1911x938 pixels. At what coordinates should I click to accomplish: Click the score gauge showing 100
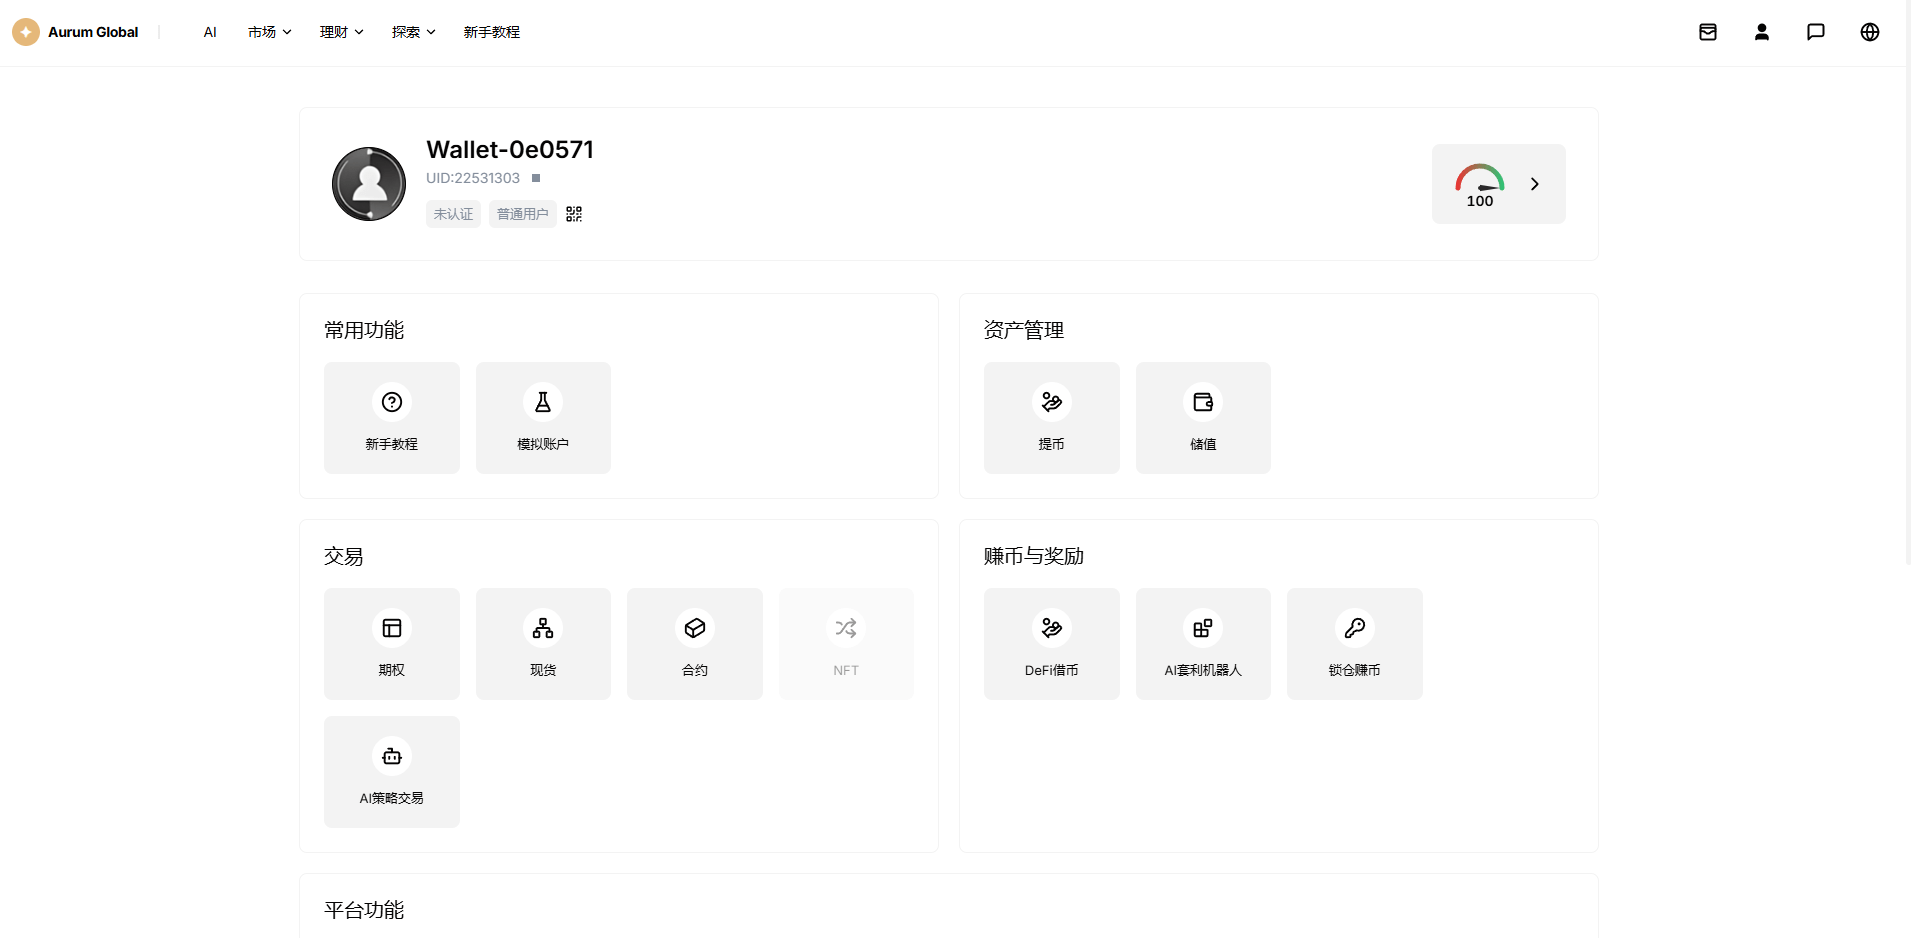click(1480, 186)
